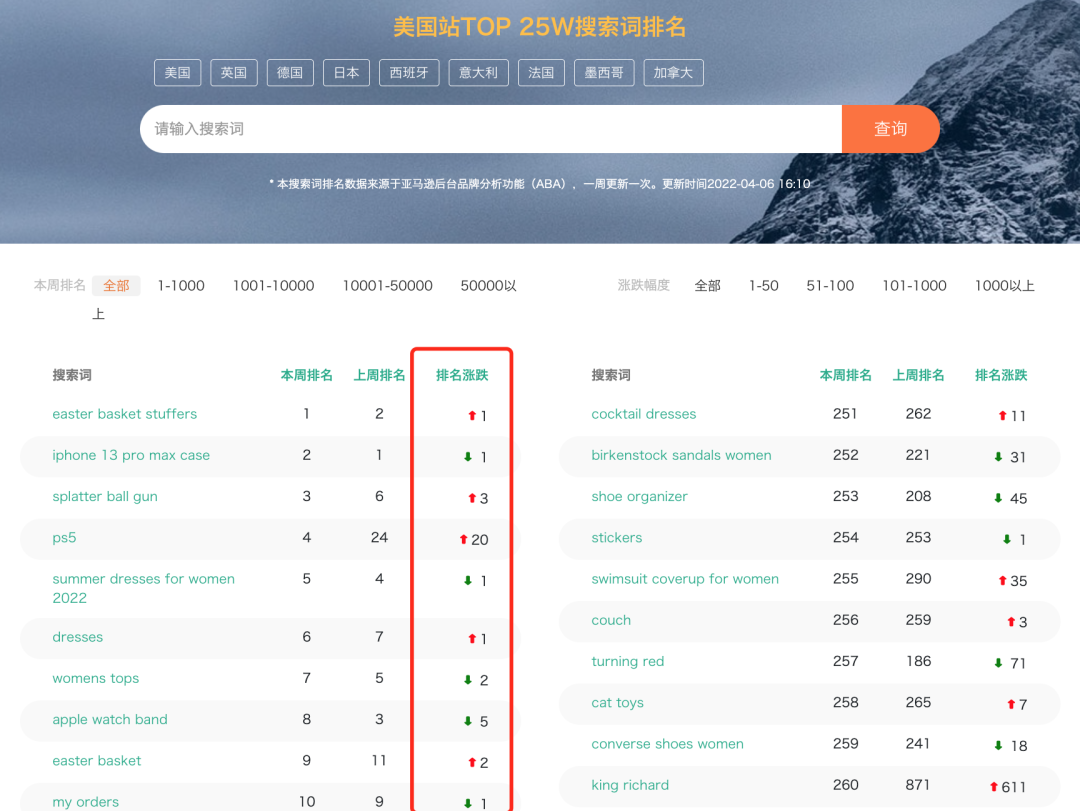This screenshot has width=1080, height=811.
Task: Open the apple watch band keyword link
Action: tap(110, 719)
